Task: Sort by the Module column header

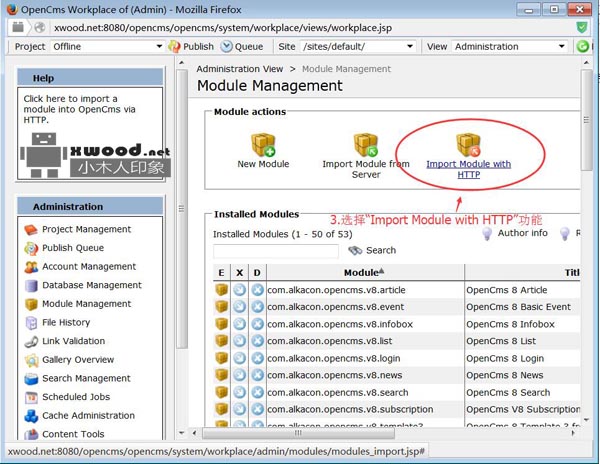Action: tap(365, 272)
